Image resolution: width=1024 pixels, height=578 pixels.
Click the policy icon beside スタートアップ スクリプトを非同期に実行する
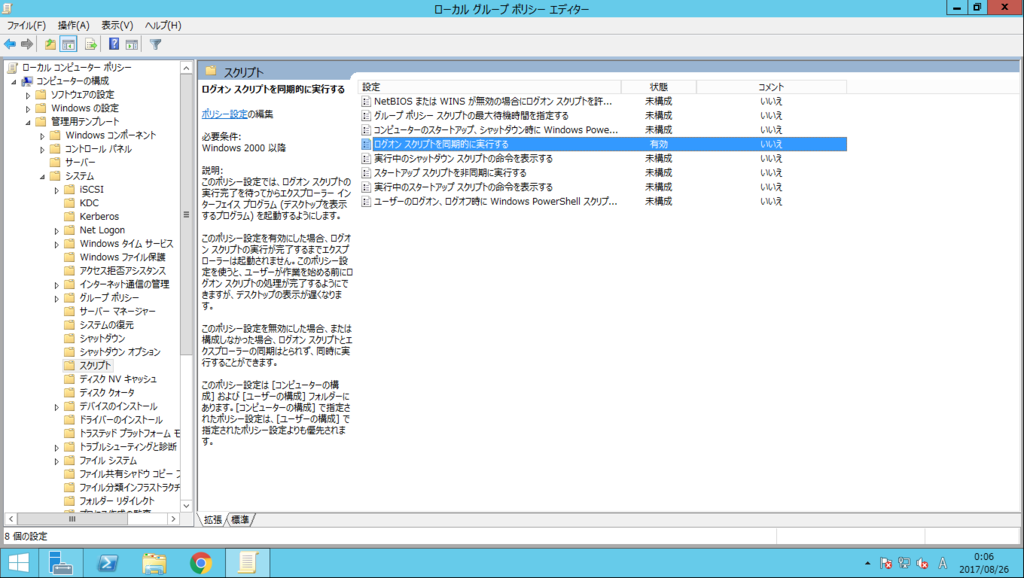(x=366, y=172)
